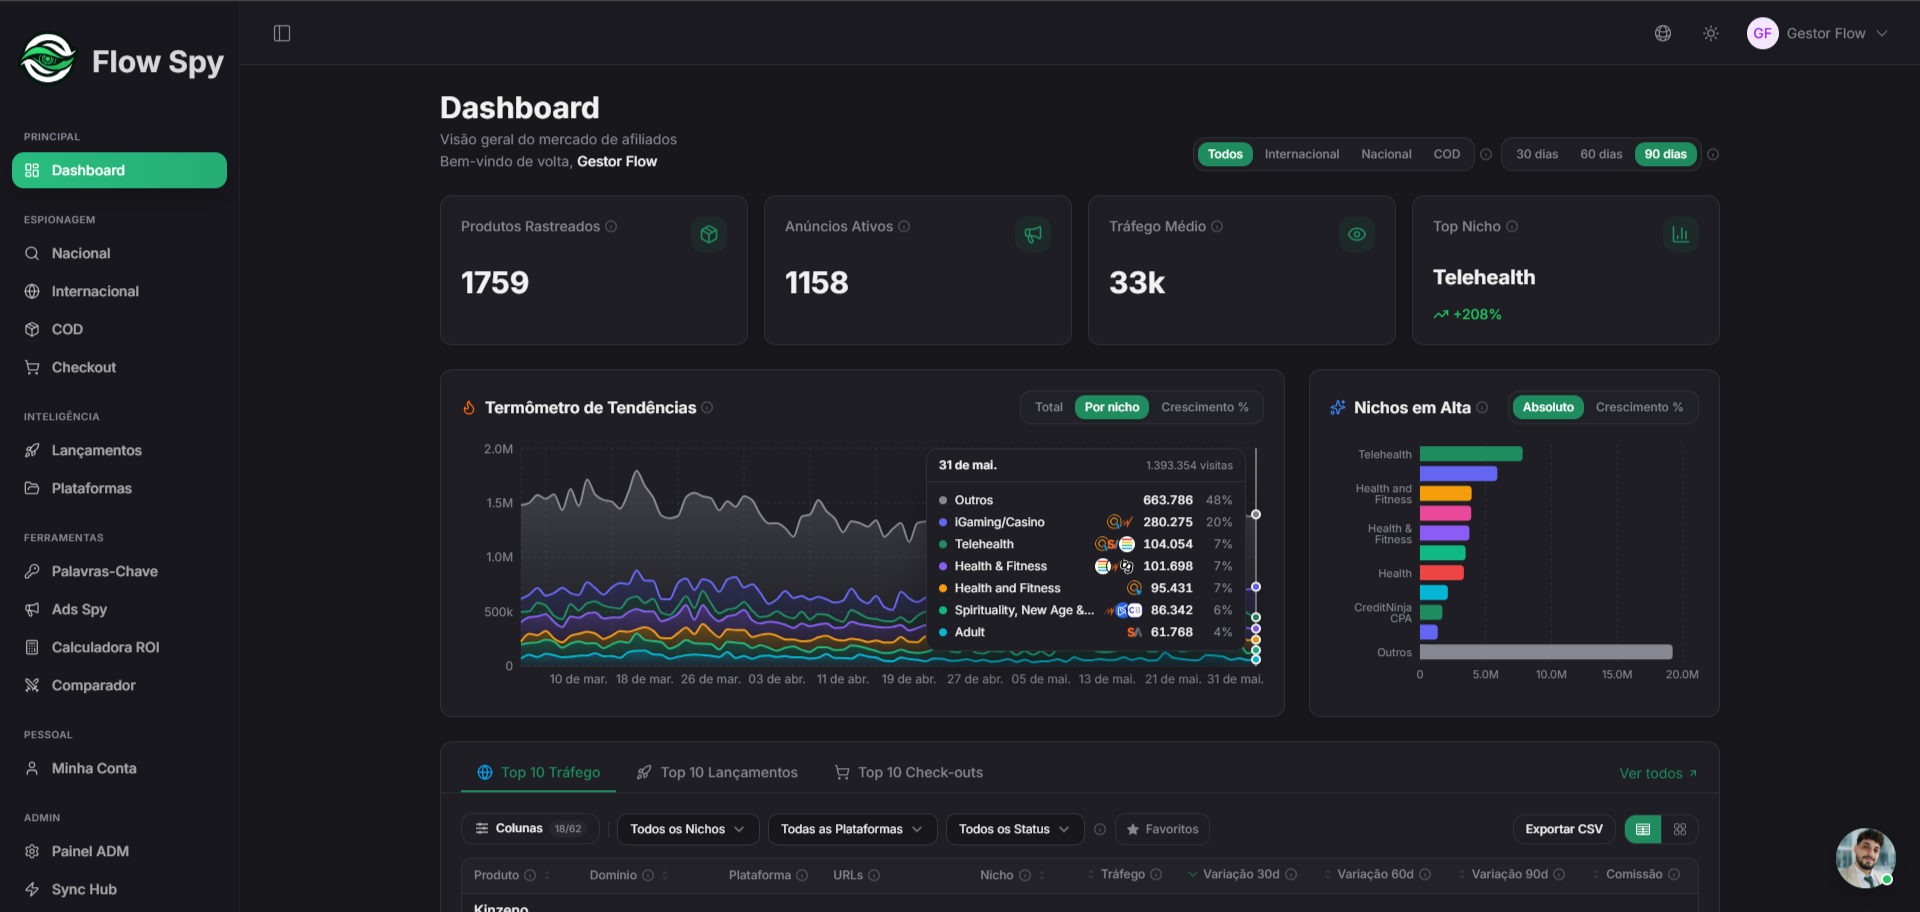Toggle chart to Crescimento % in Termômetro

pos(1205,407)
